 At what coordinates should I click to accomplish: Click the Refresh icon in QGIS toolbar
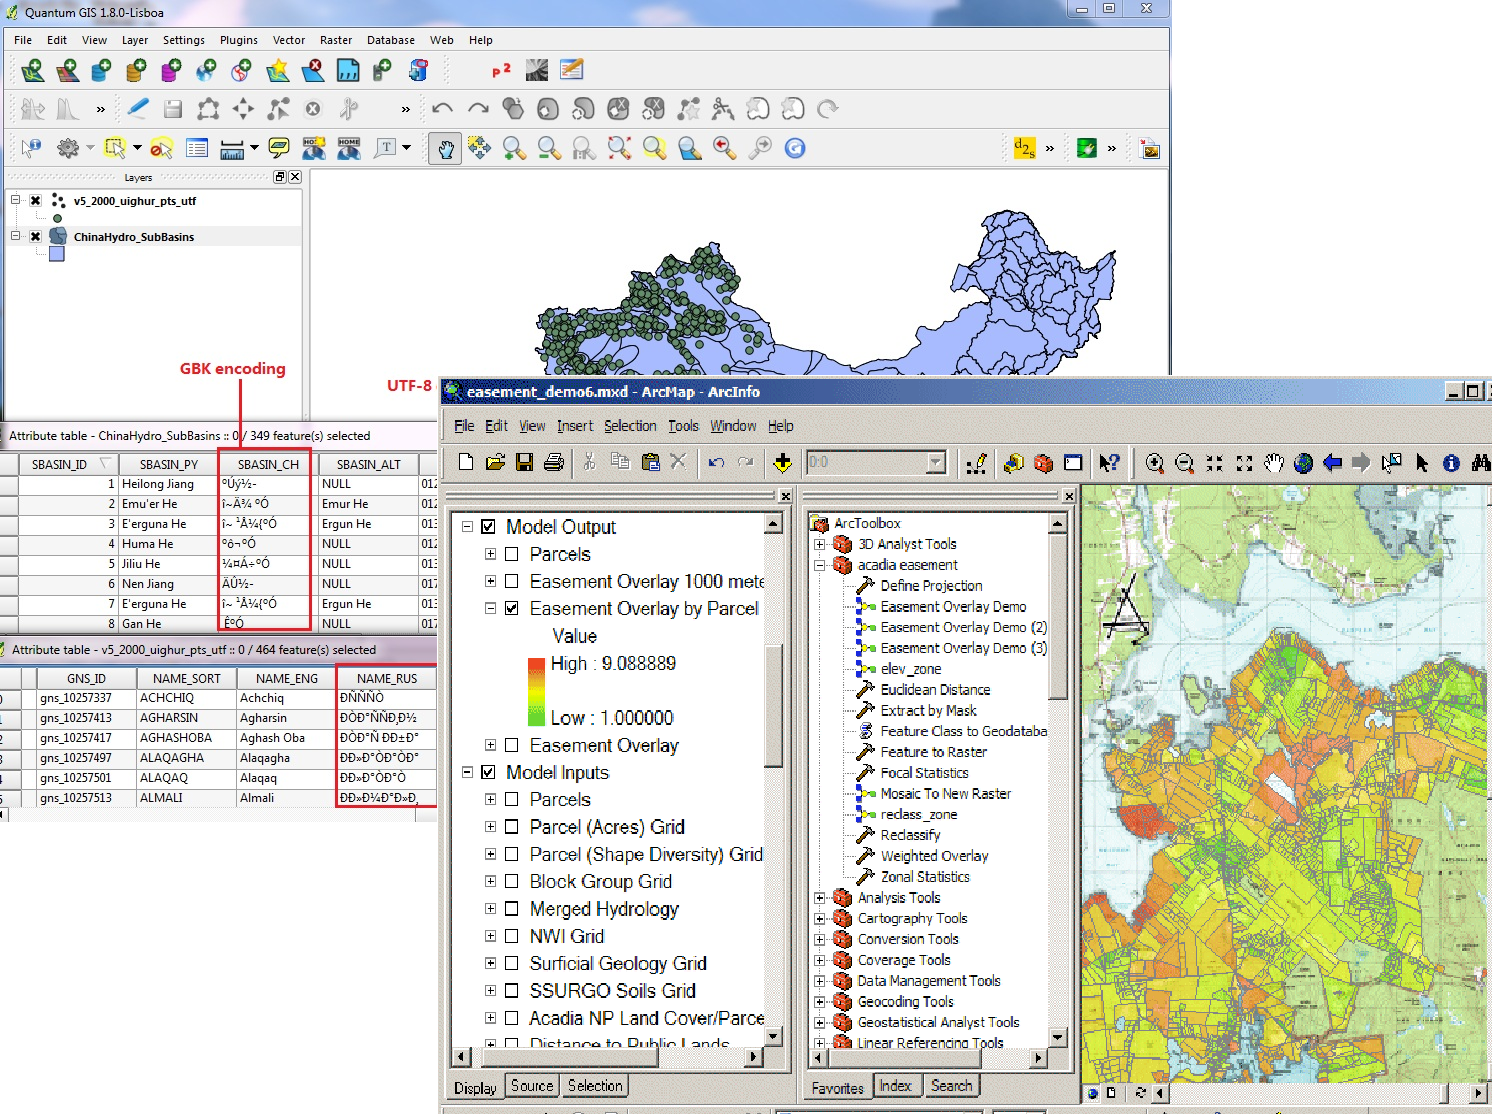point(795,148)
